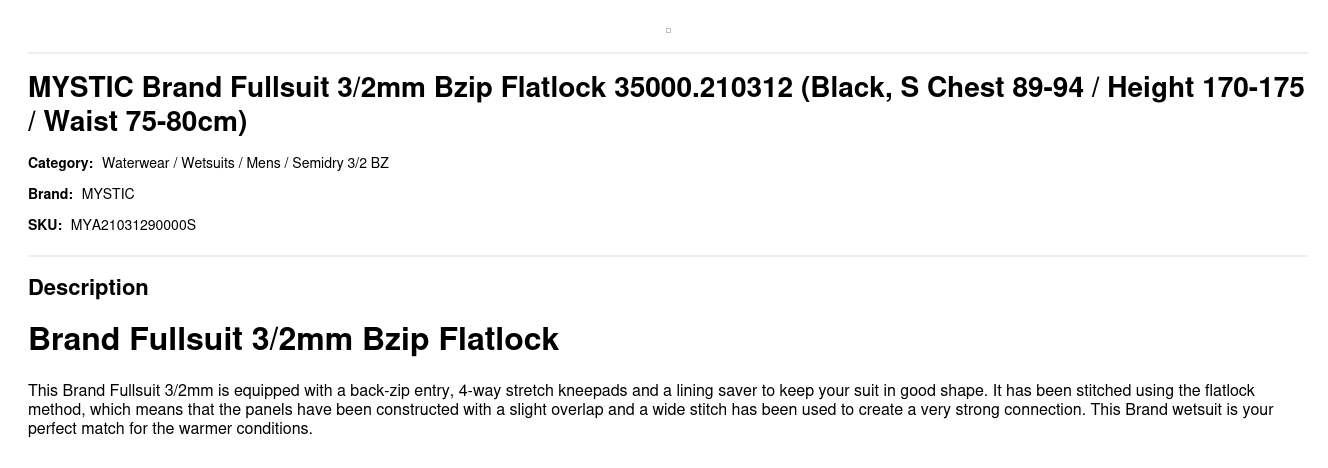Click model number 35000.210312 in the title
Image resolution: width=1328 pixels, height=468 pixels.
(x=703, y=88)
